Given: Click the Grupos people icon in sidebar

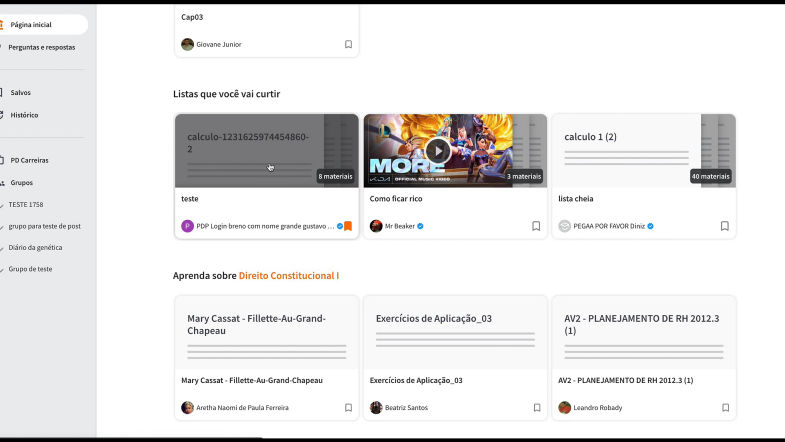Looking at the screenshot, I should (2, 183).
